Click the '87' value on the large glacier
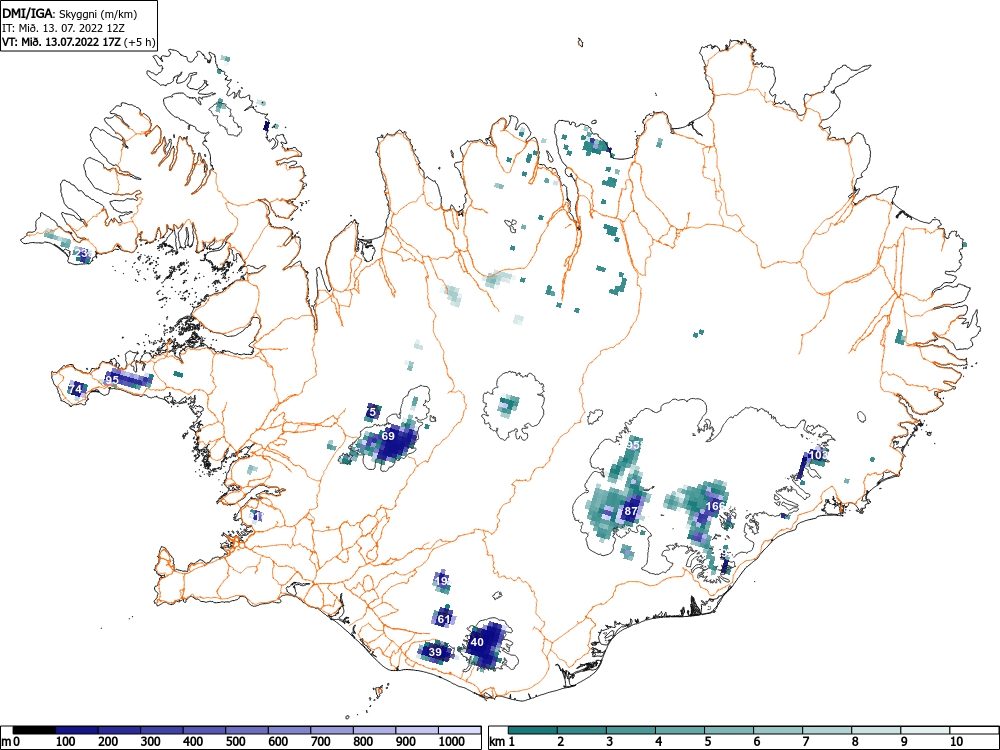The width and height of the screenshot is (1000, 750). click(x=631, y=511)
